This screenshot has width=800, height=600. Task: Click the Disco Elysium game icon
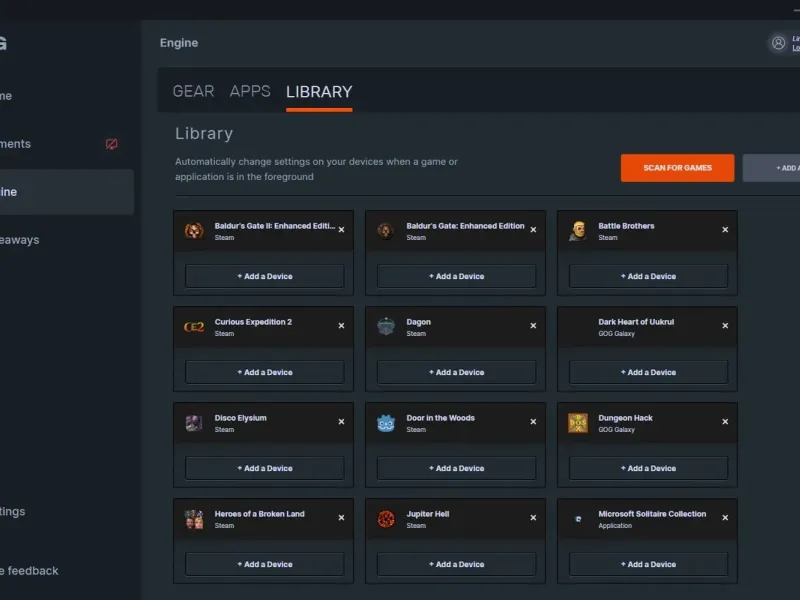[194, 423]
